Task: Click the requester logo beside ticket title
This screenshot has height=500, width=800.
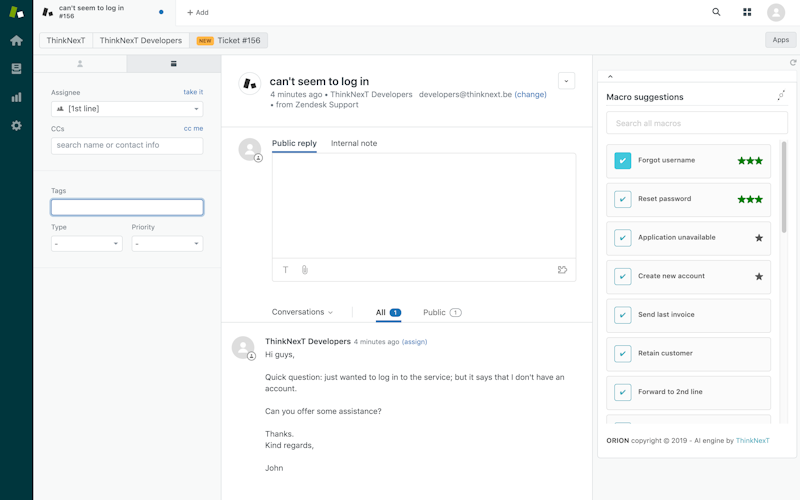Action: pyautogui.click(x=250, y=83)
